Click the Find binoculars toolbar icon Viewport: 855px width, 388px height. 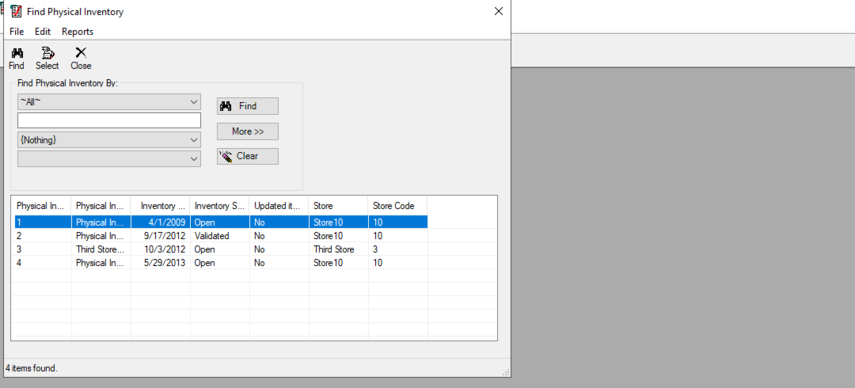tap(16, 53)
